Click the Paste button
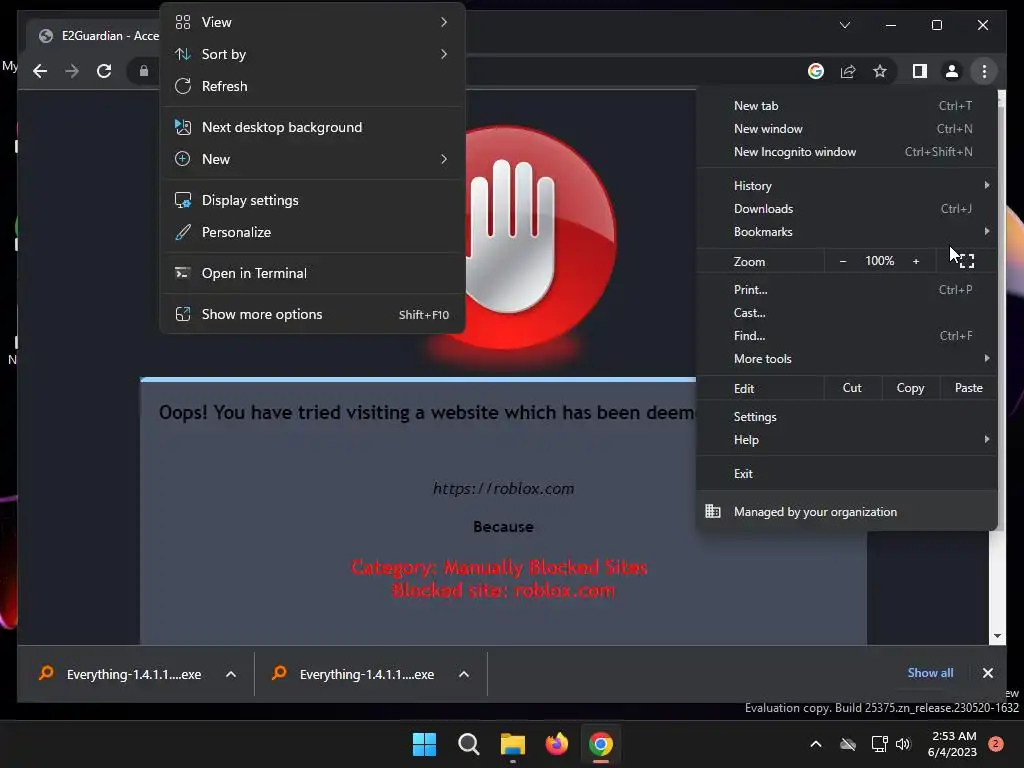This screenshot has width=1024, height=768. pos(968,388)
